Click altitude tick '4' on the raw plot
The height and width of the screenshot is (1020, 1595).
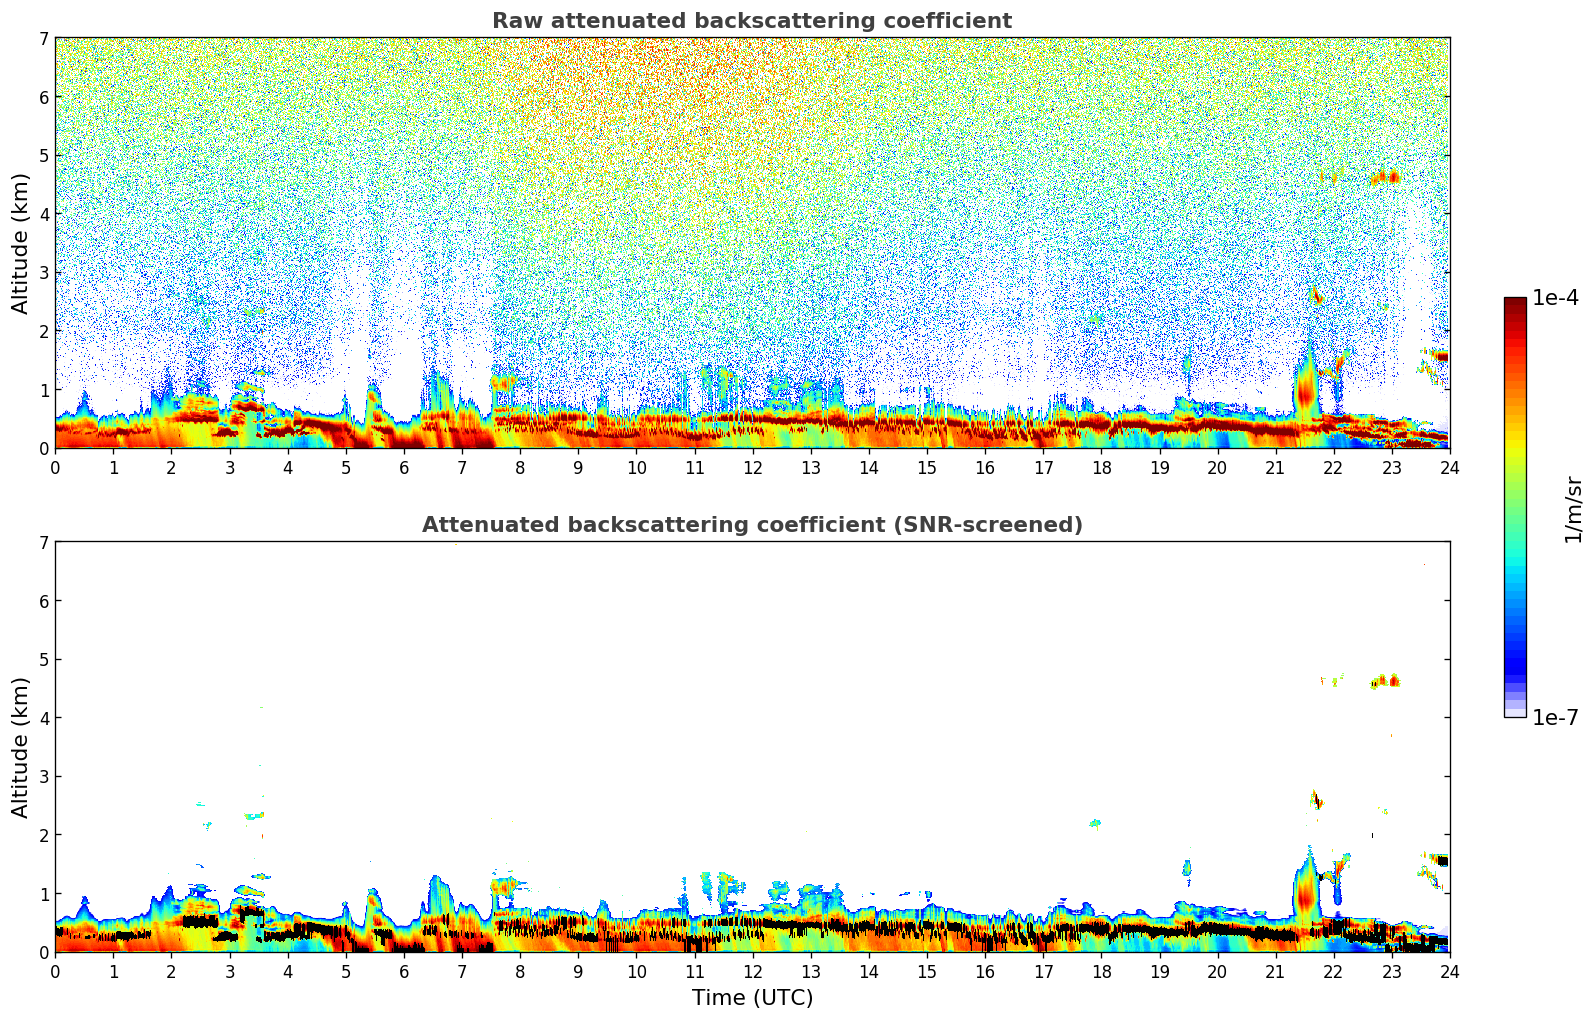44,214
